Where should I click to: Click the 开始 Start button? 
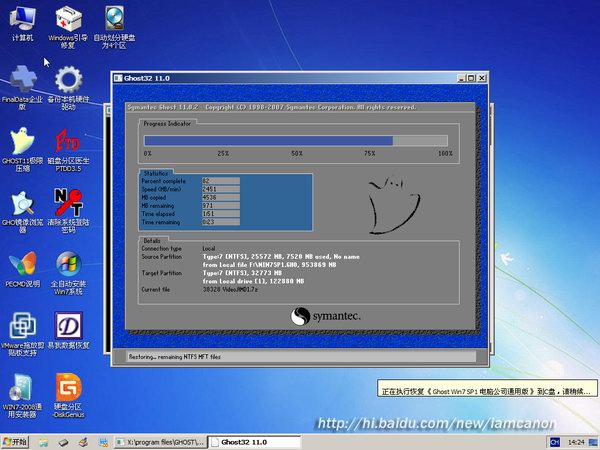click(x=15, y=442)
